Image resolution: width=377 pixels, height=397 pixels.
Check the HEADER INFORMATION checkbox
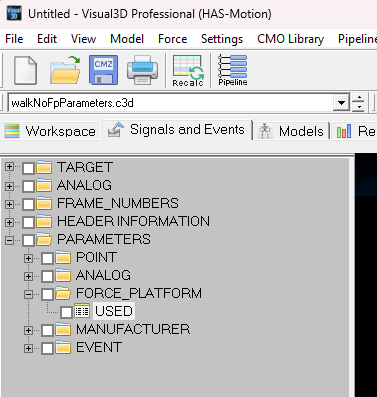[28, 222]
